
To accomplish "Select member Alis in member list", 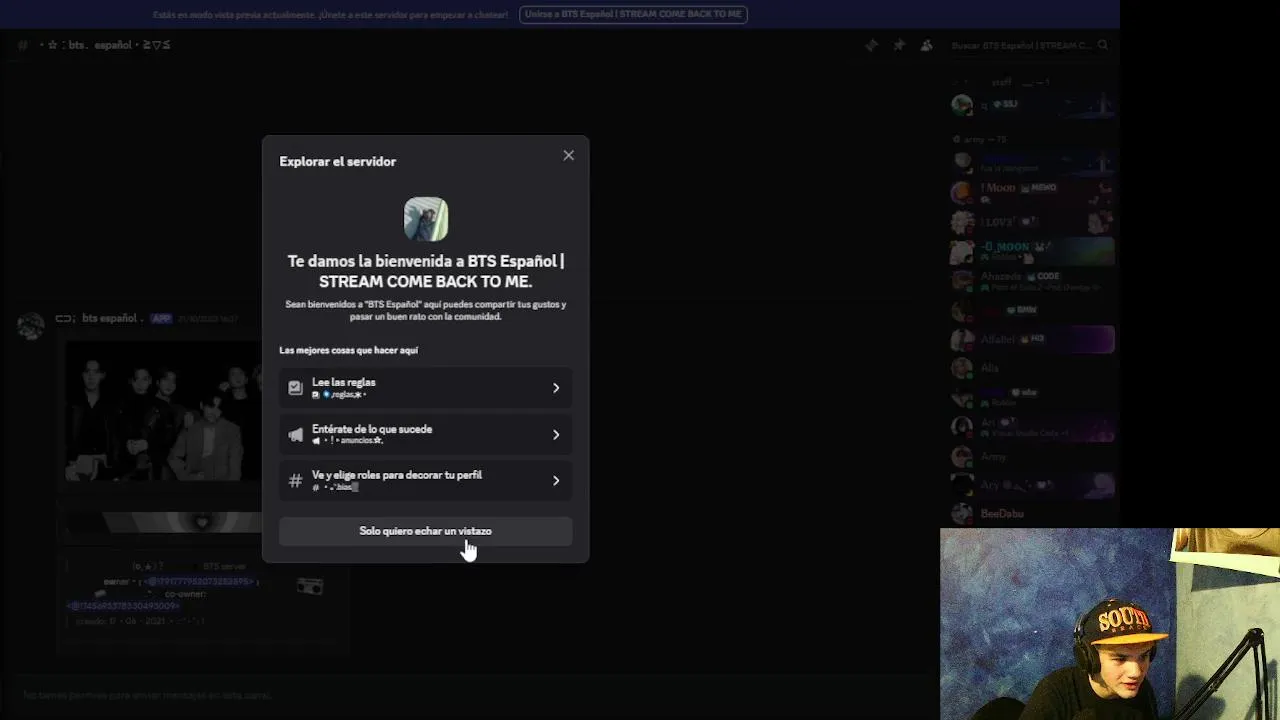I will click(1031, 368).
